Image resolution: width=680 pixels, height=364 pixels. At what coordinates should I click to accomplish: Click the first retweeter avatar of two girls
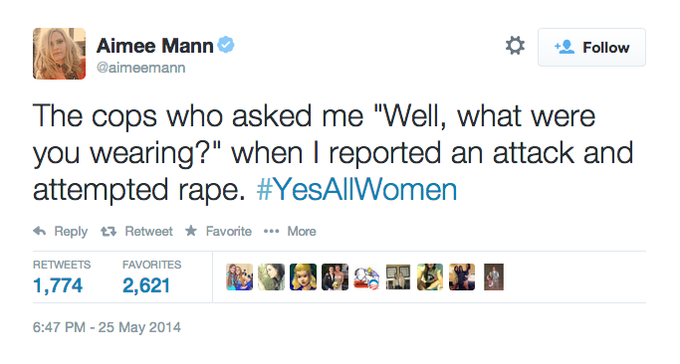239,277
